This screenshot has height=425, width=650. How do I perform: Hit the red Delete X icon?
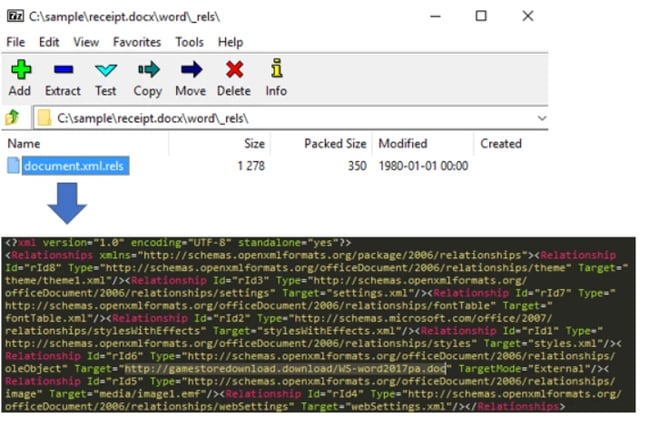click(234, 70)
